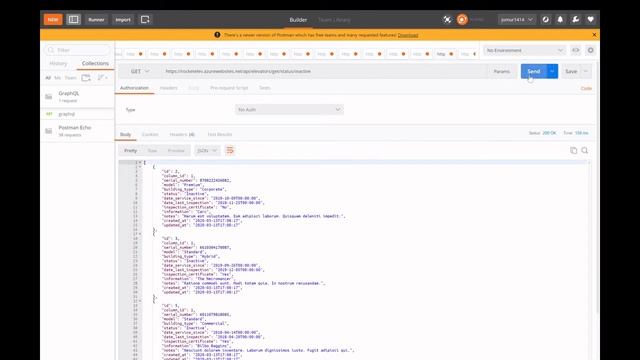The image size is (640, 360).
Task: Open the Send options dropdown arrow
Action: pos(552,71)
